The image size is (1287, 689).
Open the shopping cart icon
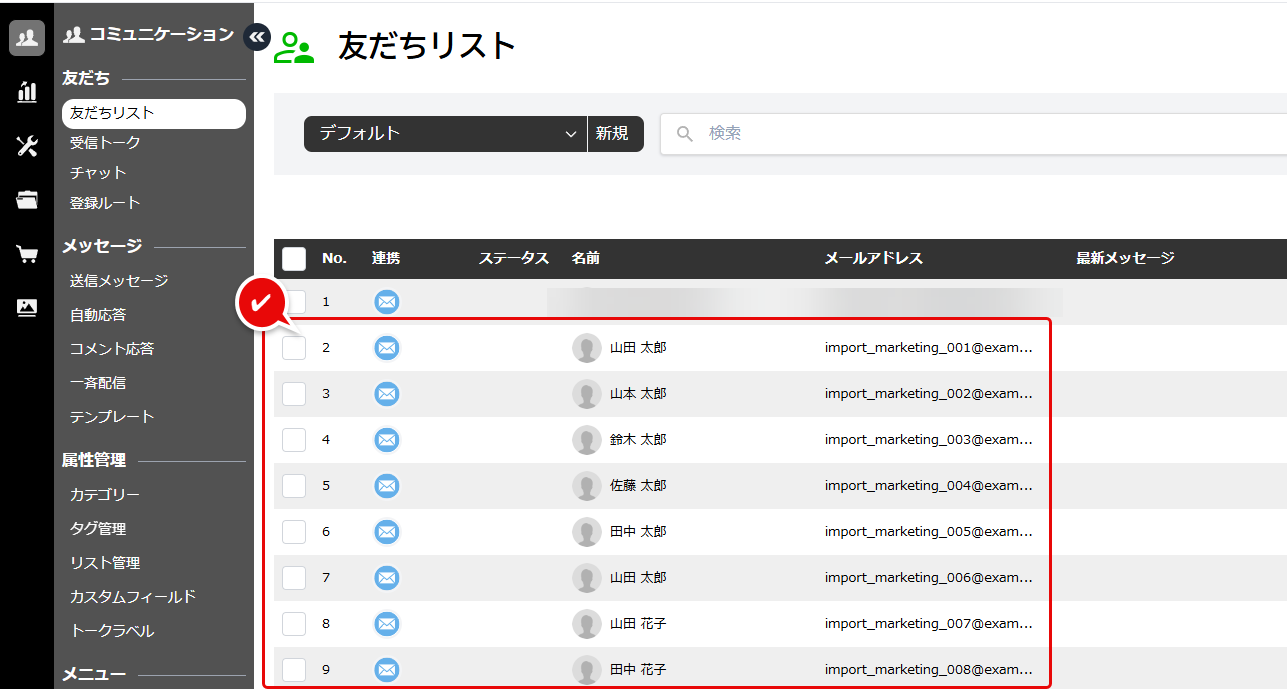(27, 254)
